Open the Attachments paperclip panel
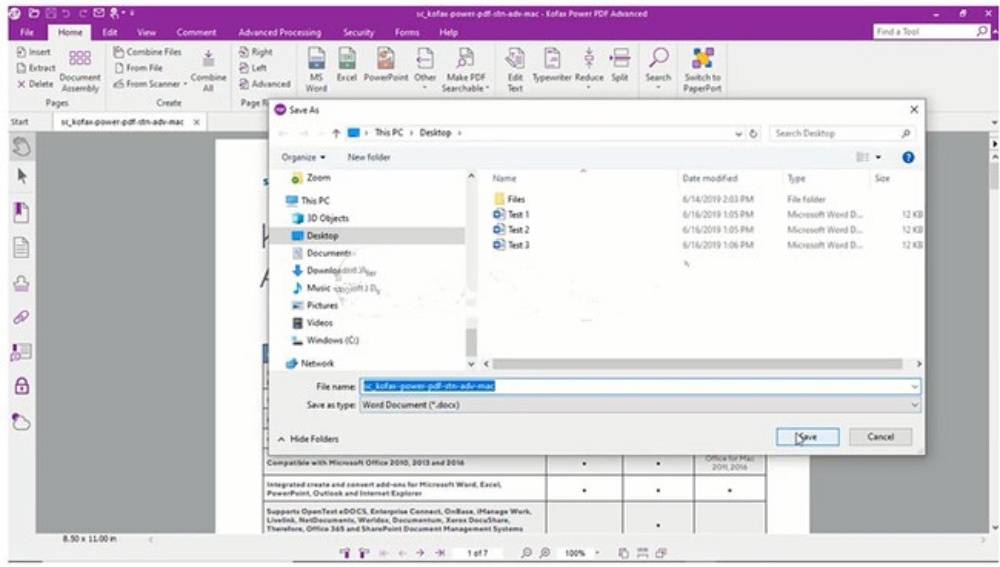The height and width of the screenshot is (567, 1000). click(x=21, y=317)
